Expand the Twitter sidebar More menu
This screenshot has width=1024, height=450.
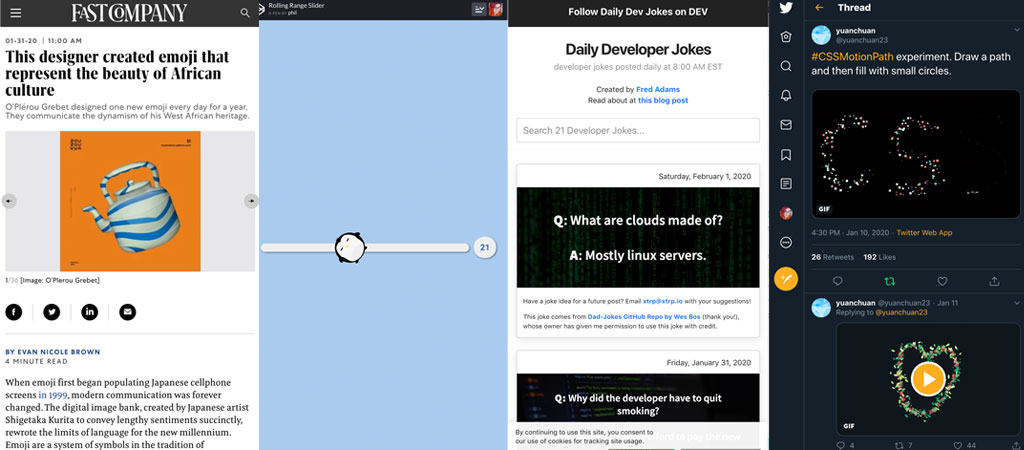click(786, 243)
